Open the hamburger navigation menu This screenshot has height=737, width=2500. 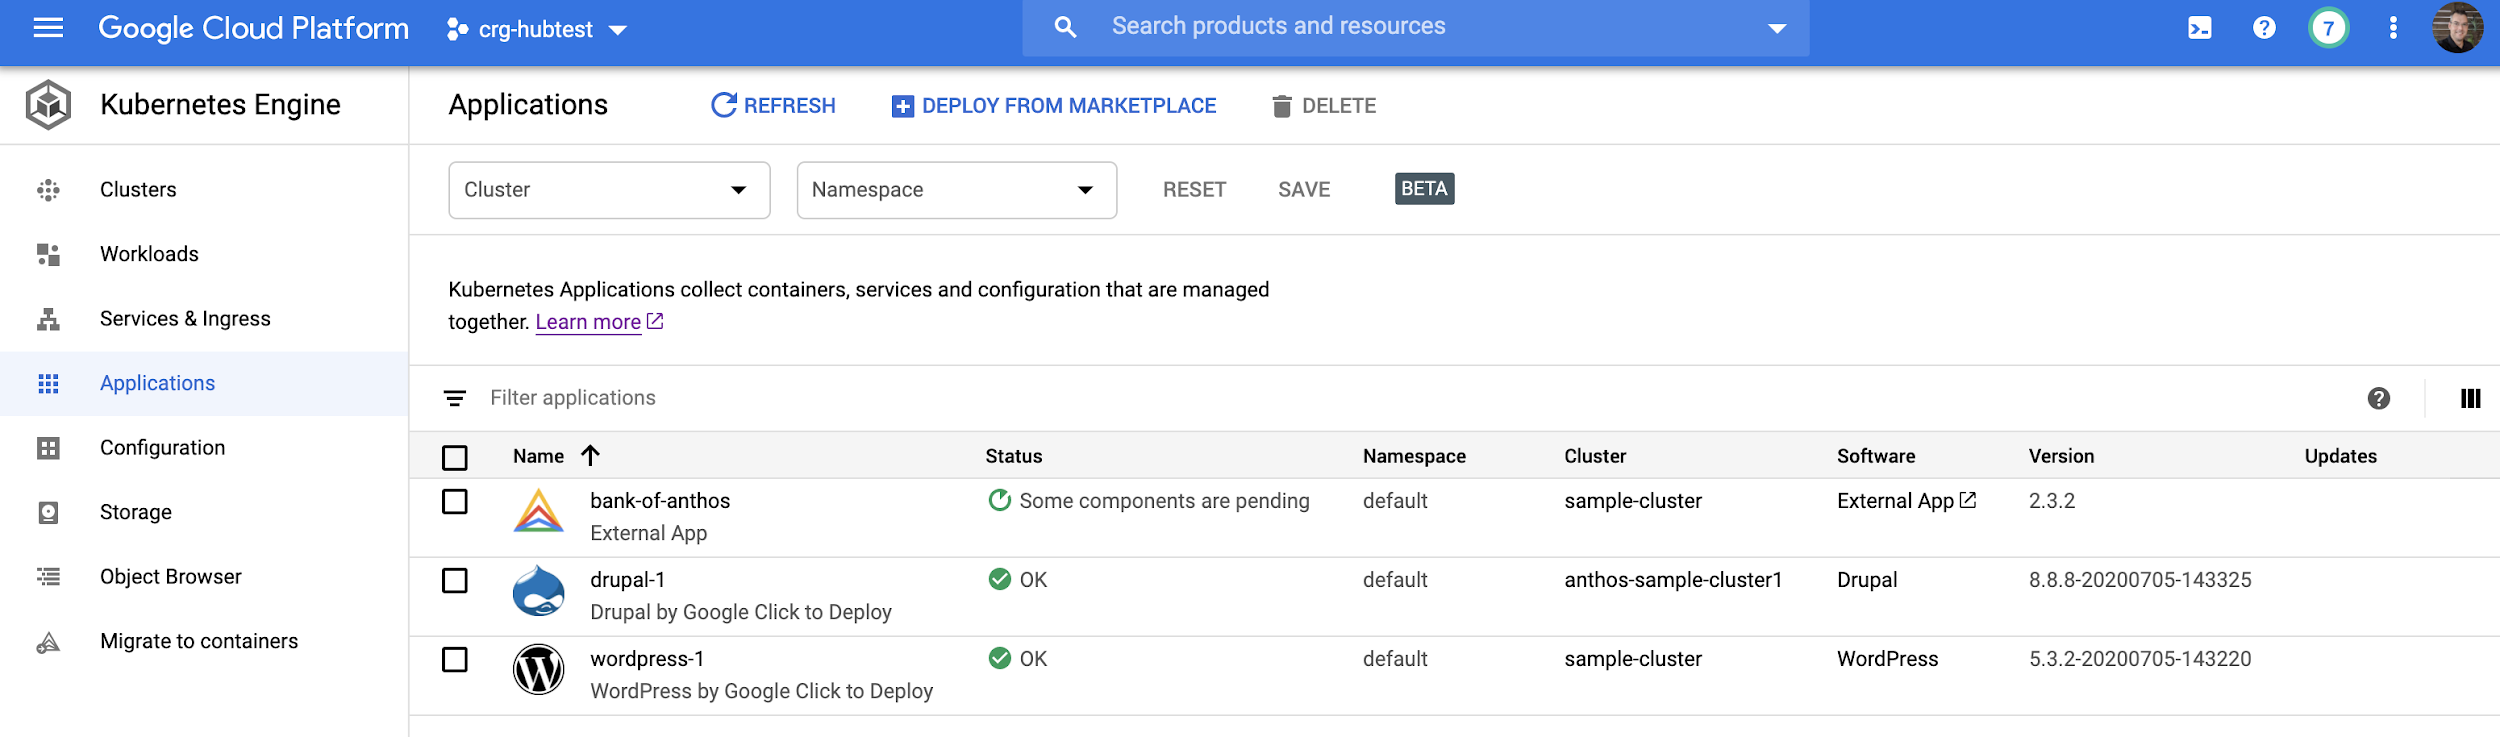(x=48, y=28)
